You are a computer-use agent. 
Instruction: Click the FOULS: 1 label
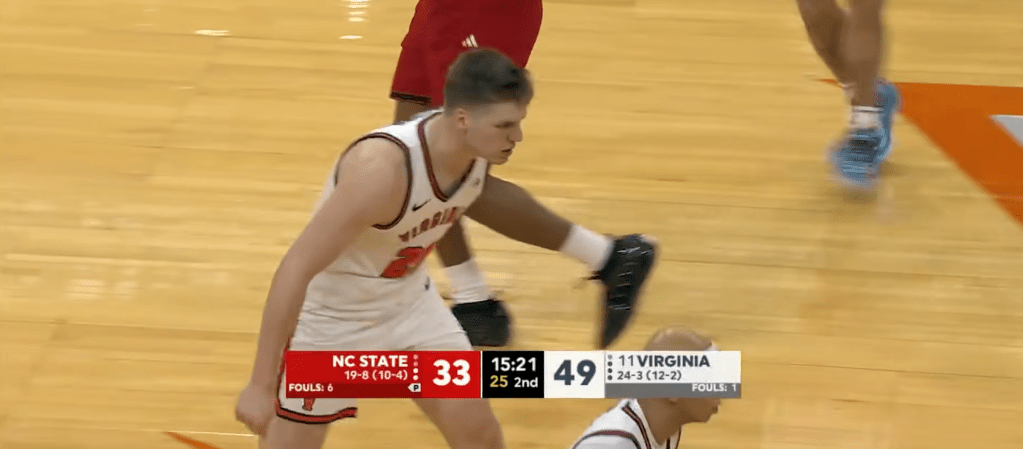(x=714, y=388)
